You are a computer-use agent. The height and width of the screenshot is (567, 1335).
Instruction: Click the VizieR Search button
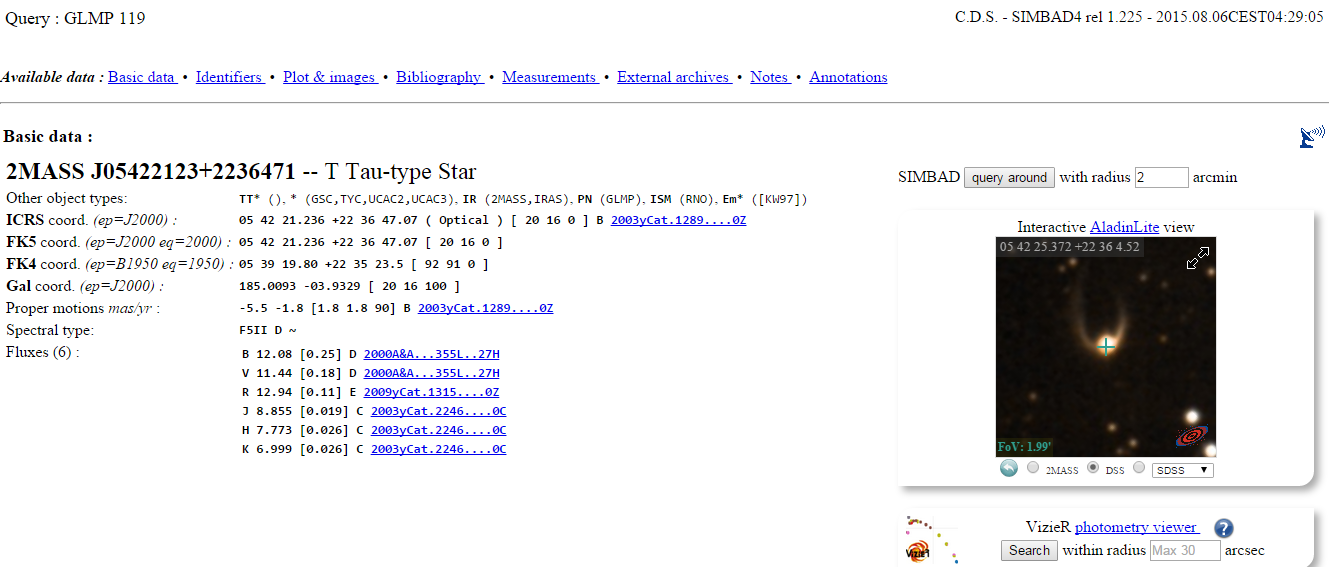point(1029,550)
